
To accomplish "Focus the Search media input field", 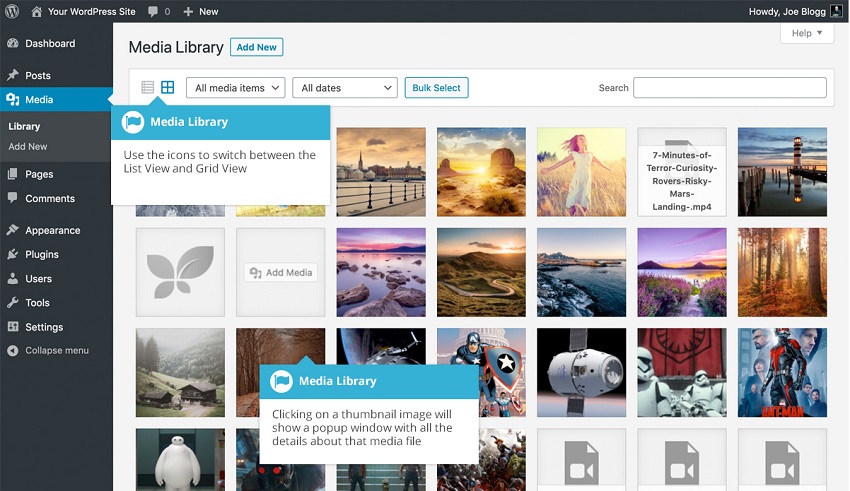I will tap(730, 88).
